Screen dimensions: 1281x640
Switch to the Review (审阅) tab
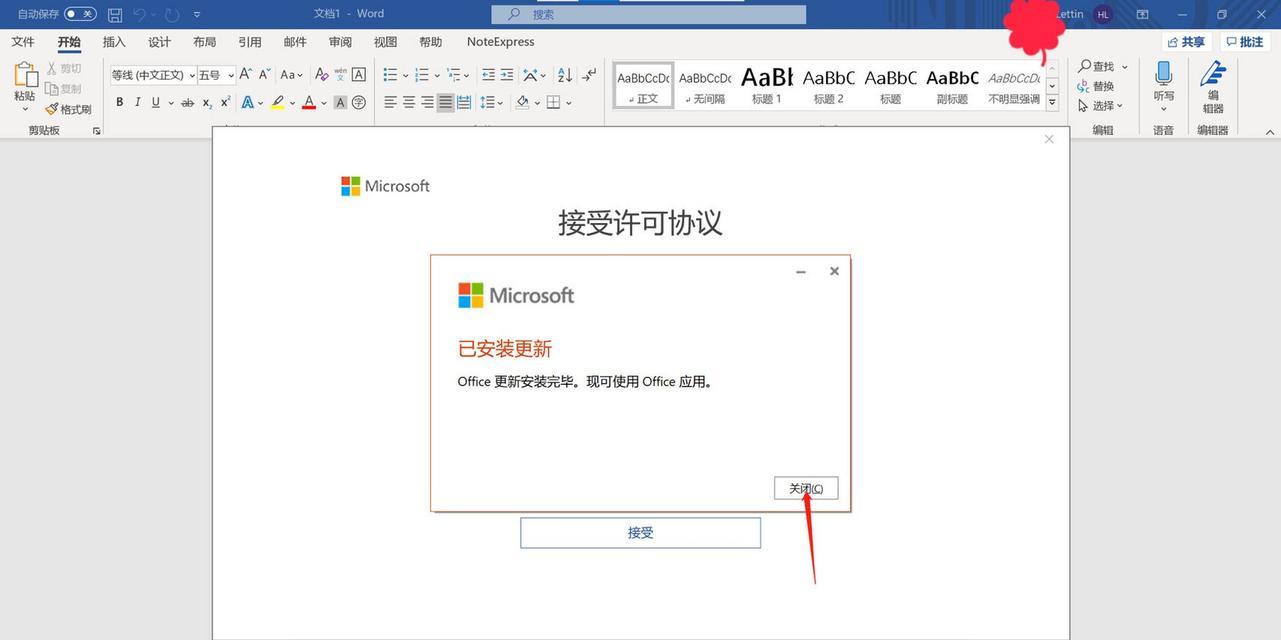coord(340,42)
